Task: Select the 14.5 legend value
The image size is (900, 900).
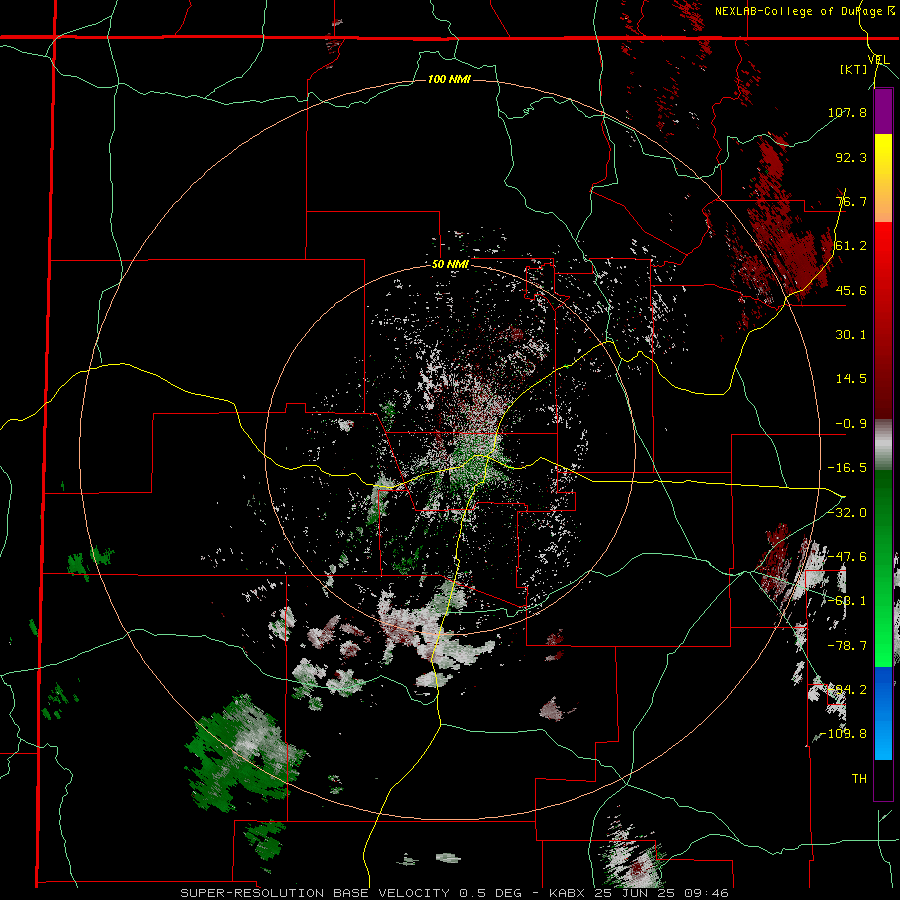Action: tap(851, 379)
